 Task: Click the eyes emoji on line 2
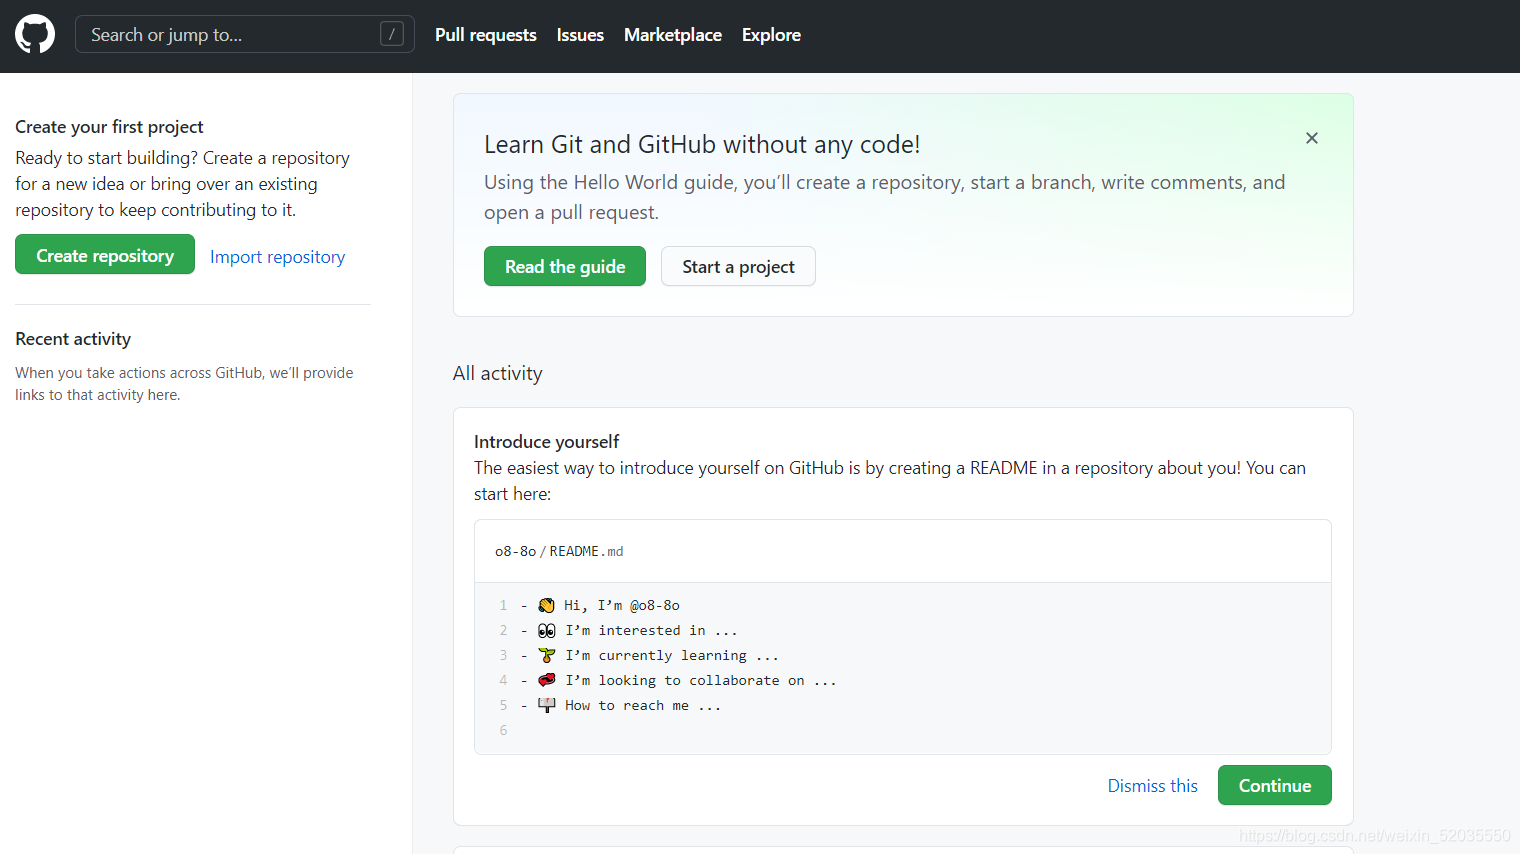tap(546, 630)
